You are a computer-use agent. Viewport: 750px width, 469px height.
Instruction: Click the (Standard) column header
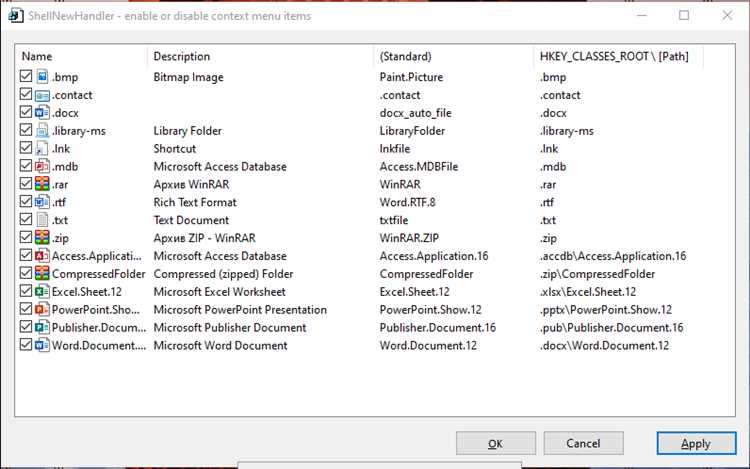453,56
